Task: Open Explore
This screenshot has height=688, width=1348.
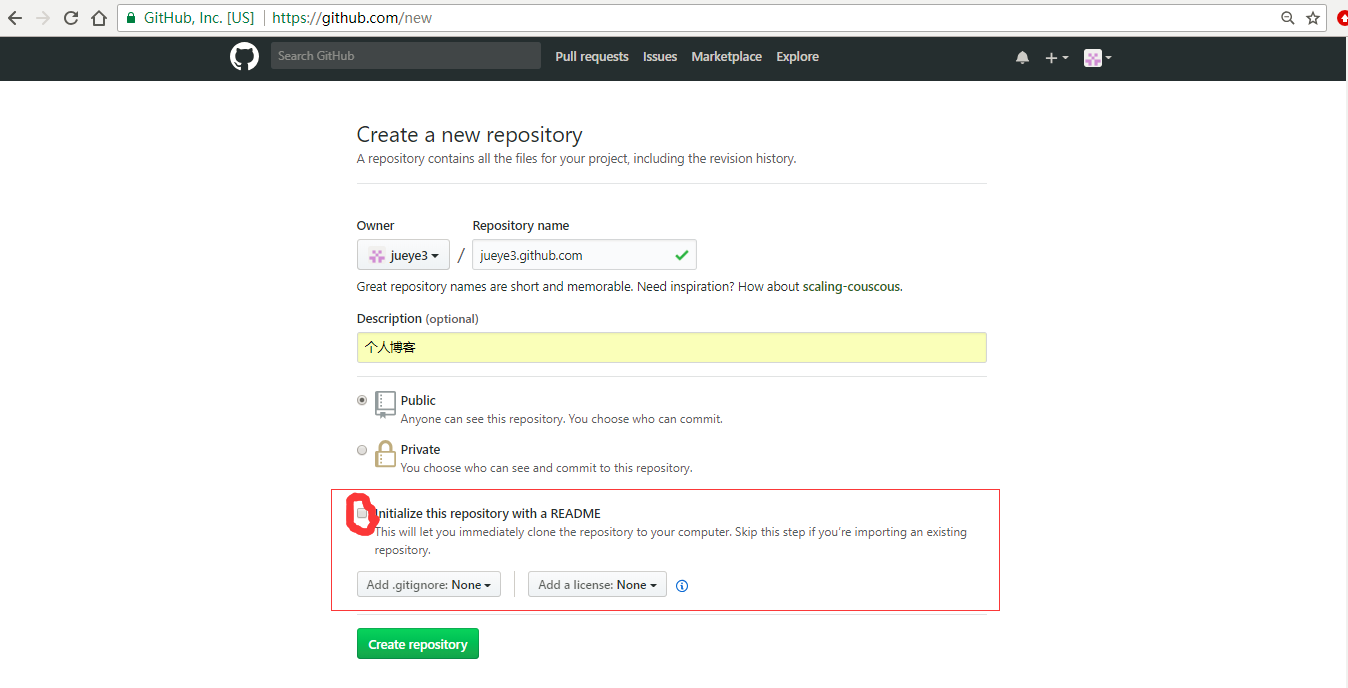Action: click(x=798, y=57)
